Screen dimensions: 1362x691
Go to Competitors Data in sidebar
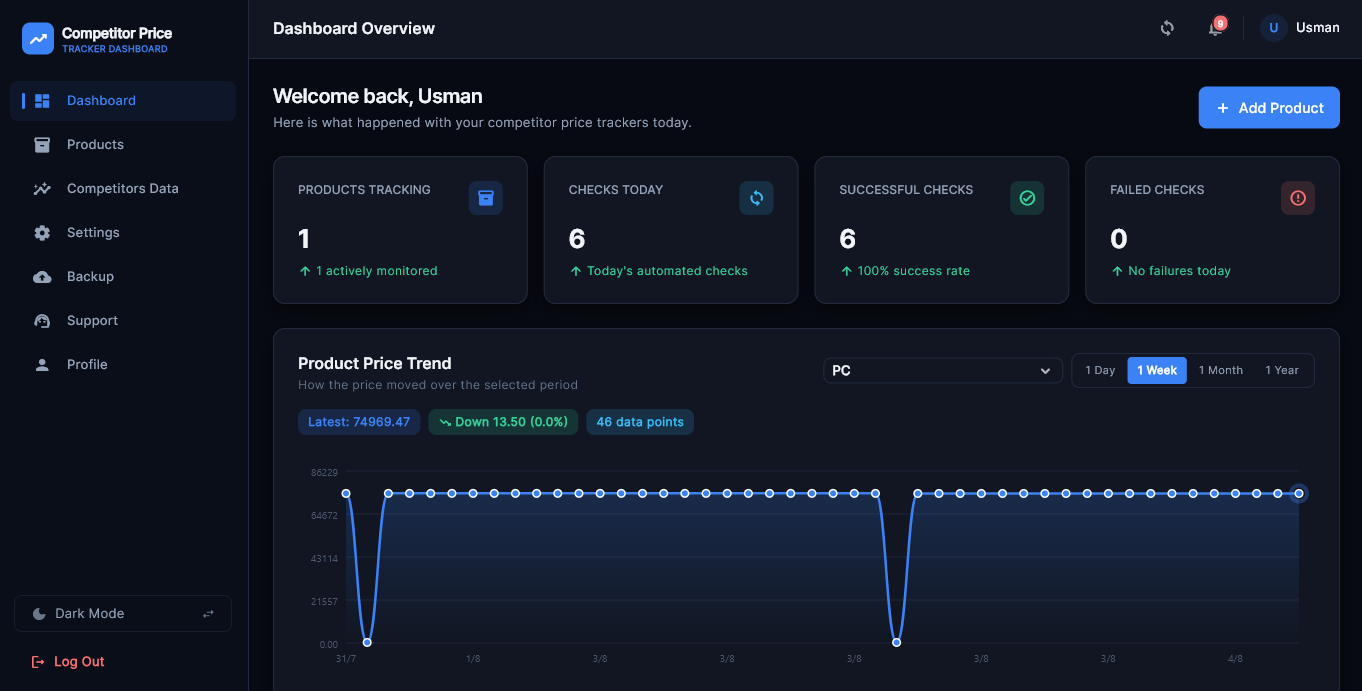(123, 189)
